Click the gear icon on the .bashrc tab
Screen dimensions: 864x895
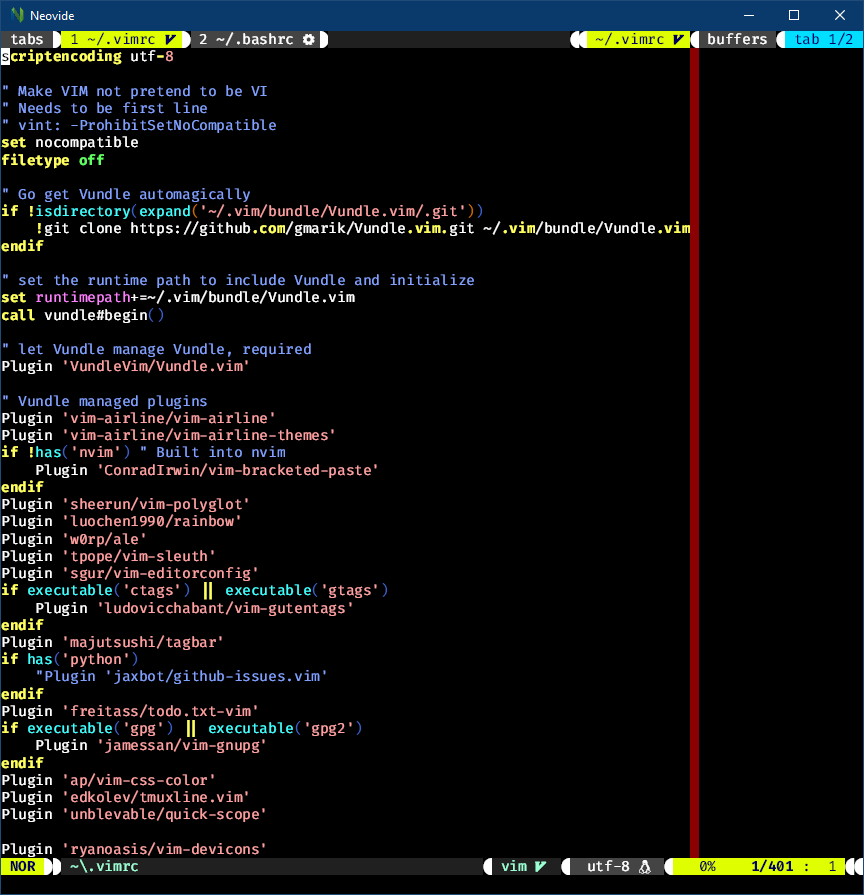point(309,39)
